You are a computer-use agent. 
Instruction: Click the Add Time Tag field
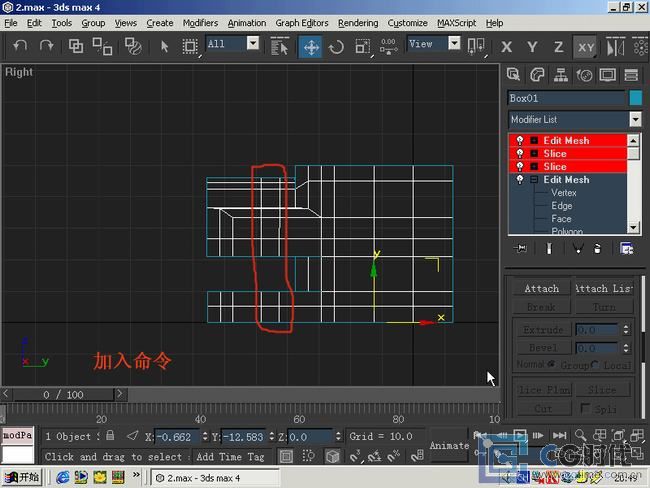[x=230, y=457]
